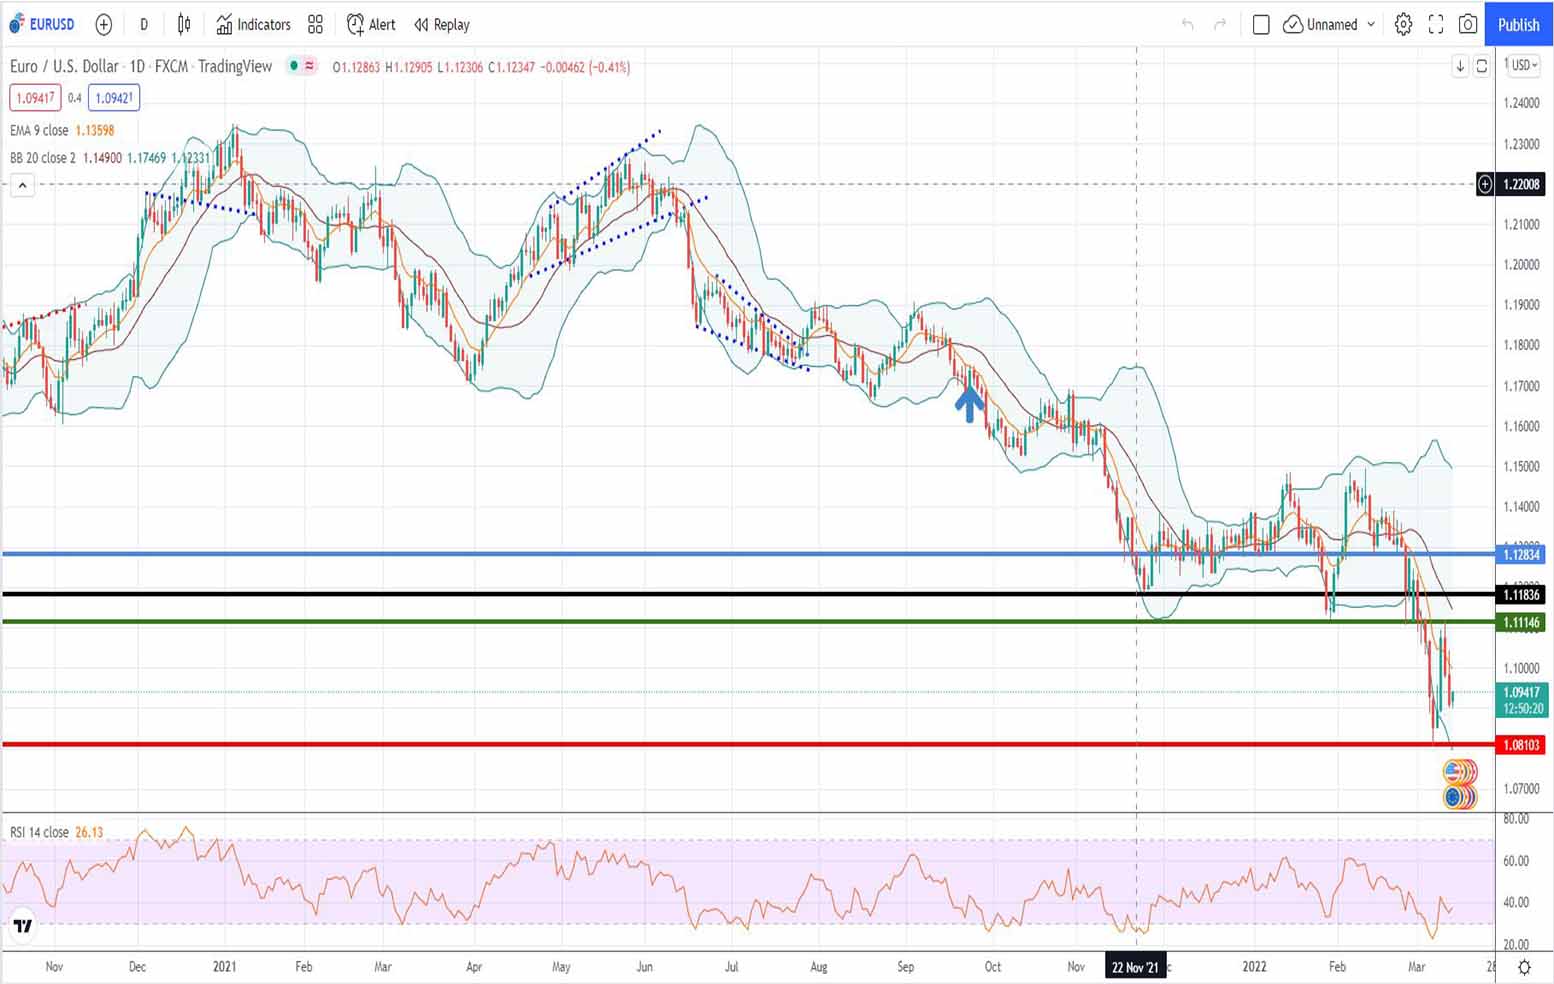This screenshot has height=984, width=1554.
Task: Click the square icon beside the down arrow
Action: tap(1482, 66)
